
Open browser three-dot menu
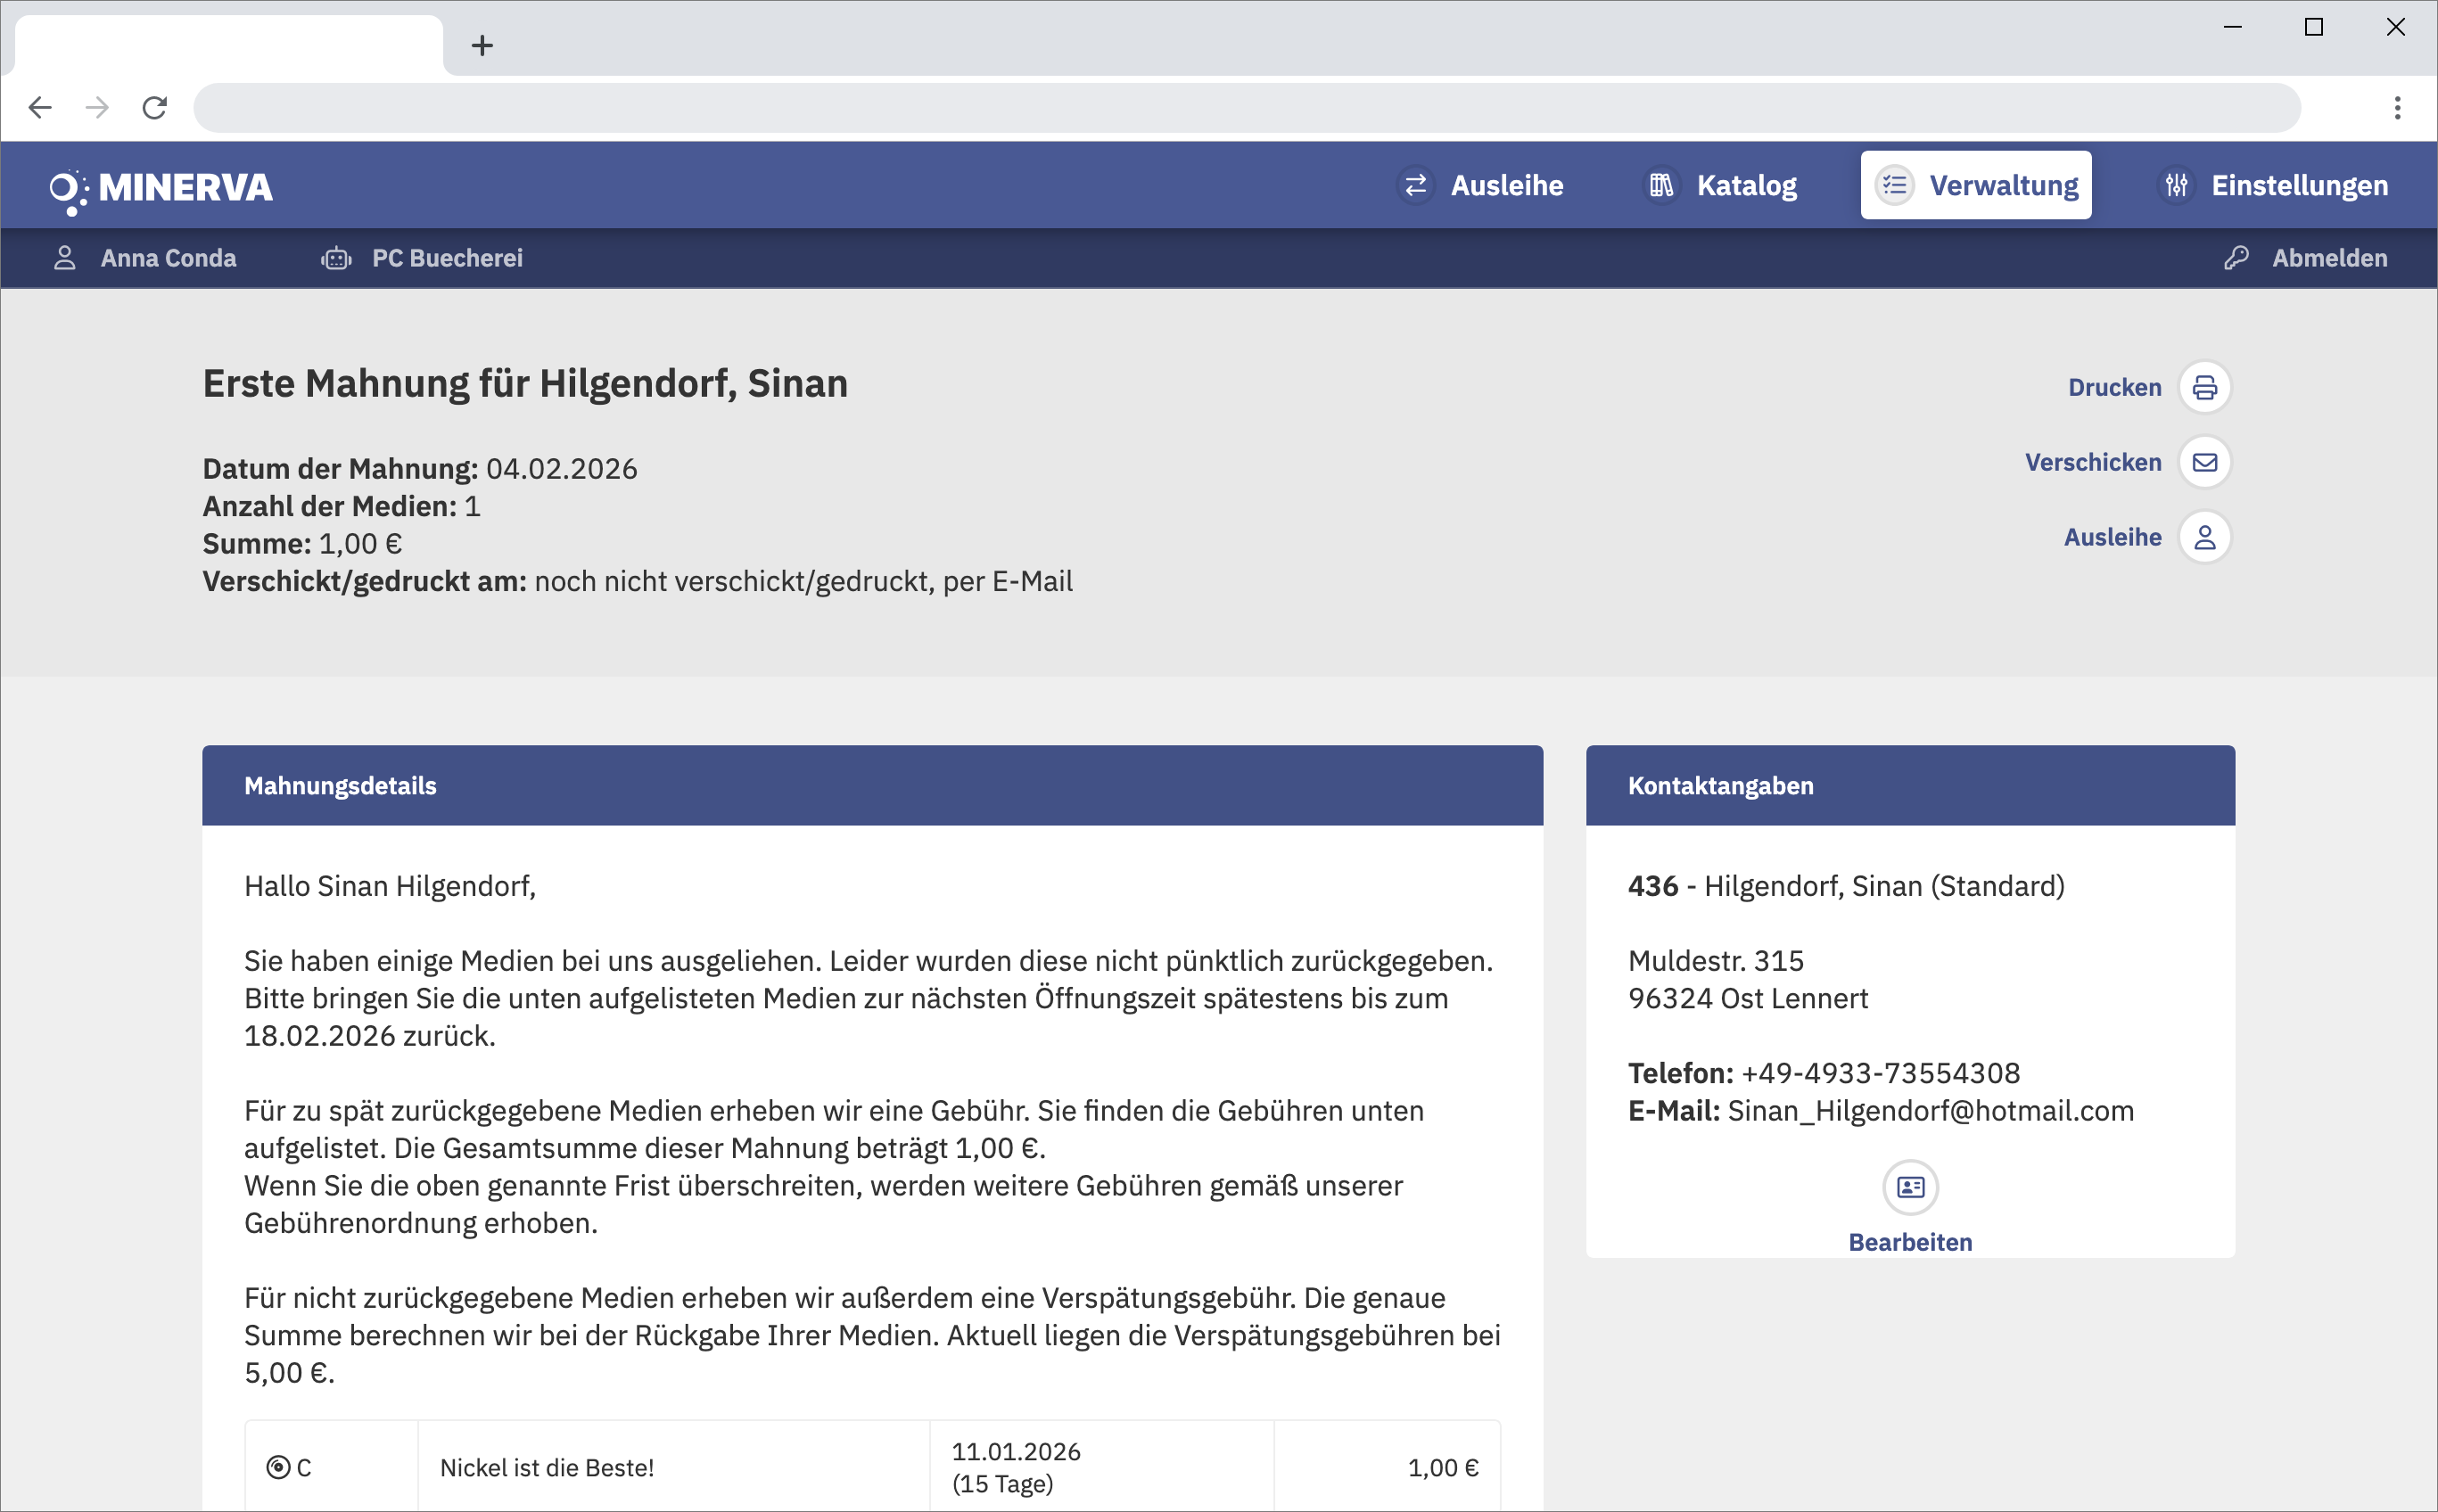tap(2397, 107)
